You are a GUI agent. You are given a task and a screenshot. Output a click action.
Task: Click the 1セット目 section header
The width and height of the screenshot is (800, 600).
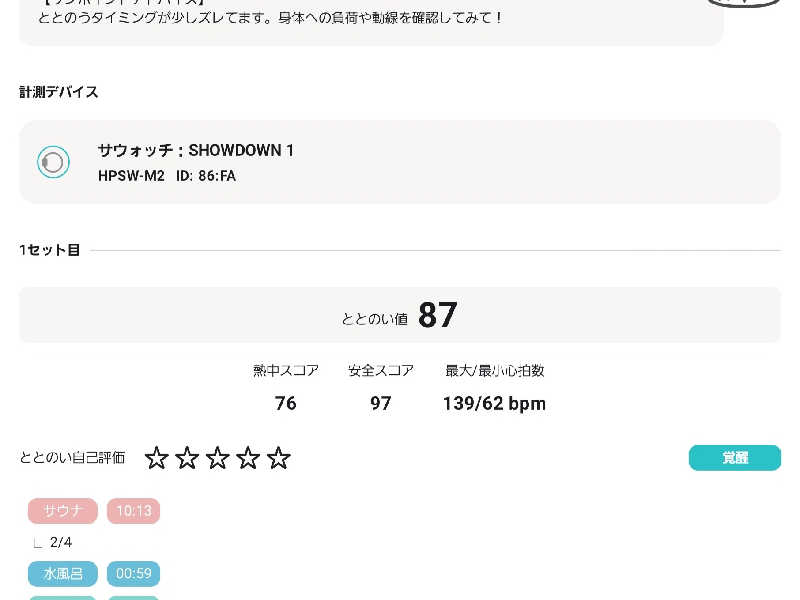[x=49, y=250]
